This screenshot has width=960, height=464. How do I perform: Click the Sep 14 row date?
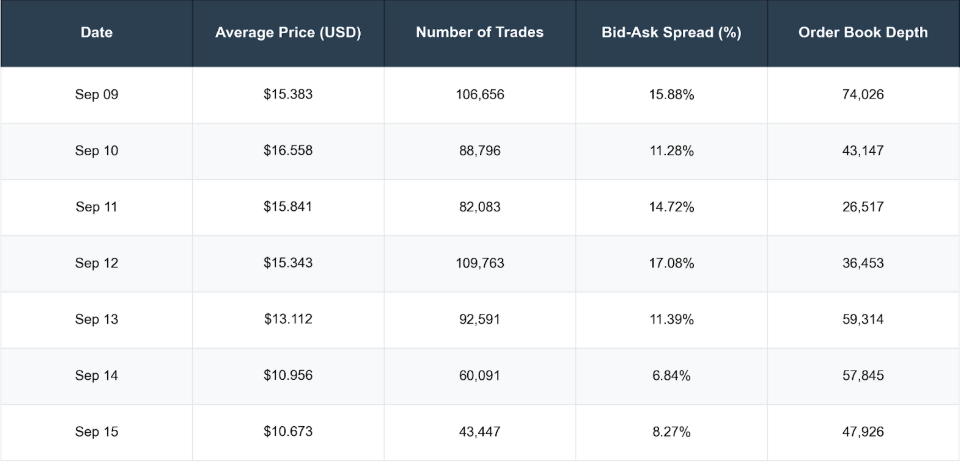[96, 376]
